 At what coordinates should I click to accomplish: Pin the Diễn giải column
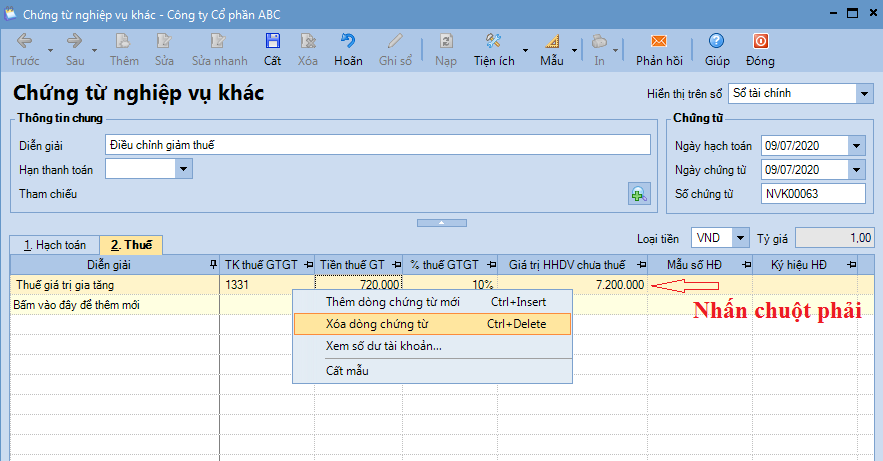click(213, 265)
